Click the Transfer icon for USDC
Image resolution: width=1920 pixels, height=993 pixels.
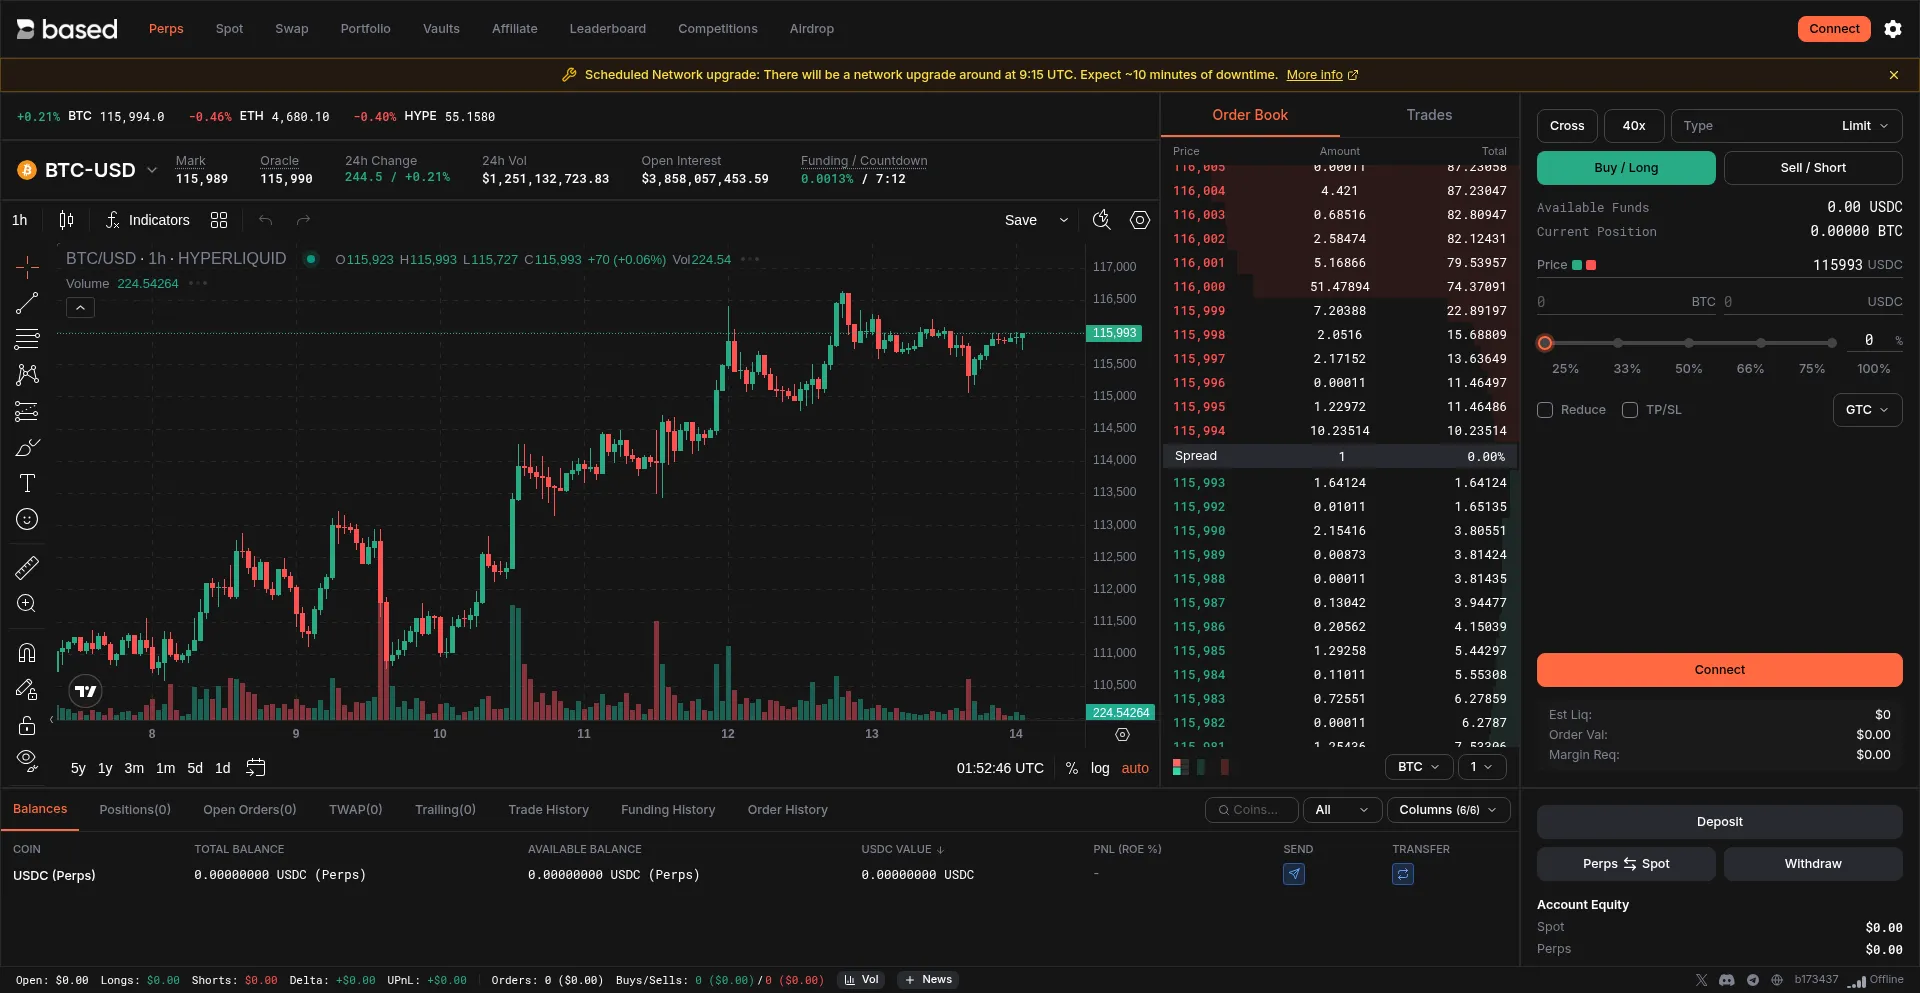[x=1403, y=874]
